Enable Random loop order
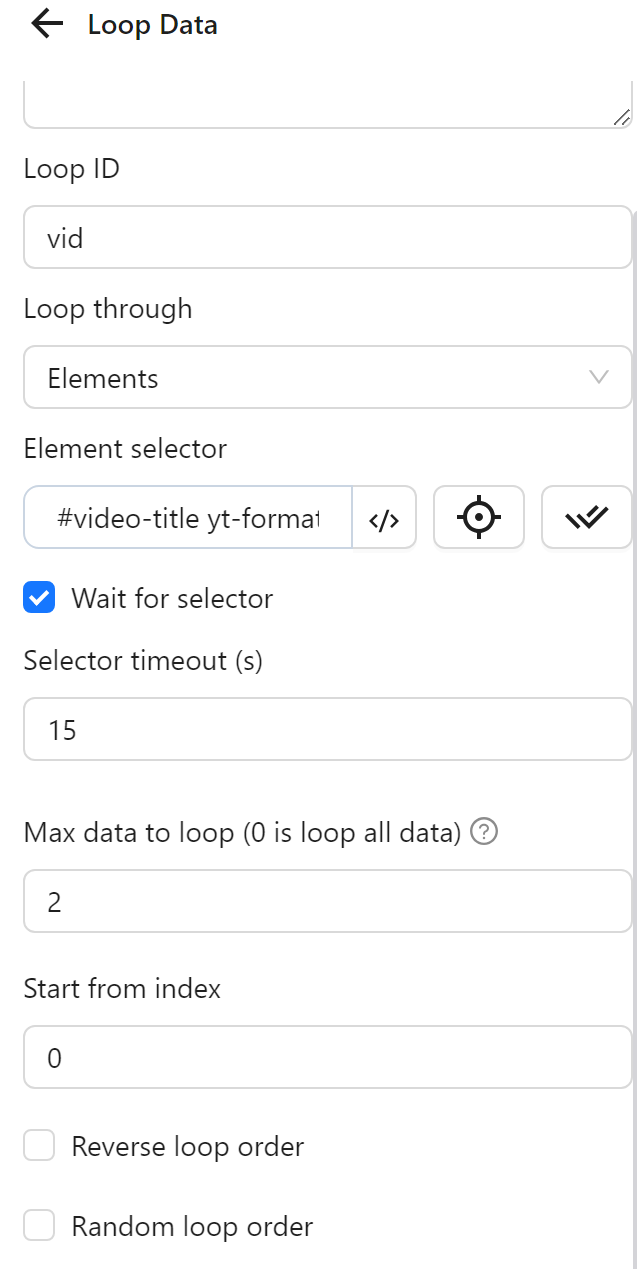The height and width of the screenshot is (1269, 637). tap(39, 1225)
